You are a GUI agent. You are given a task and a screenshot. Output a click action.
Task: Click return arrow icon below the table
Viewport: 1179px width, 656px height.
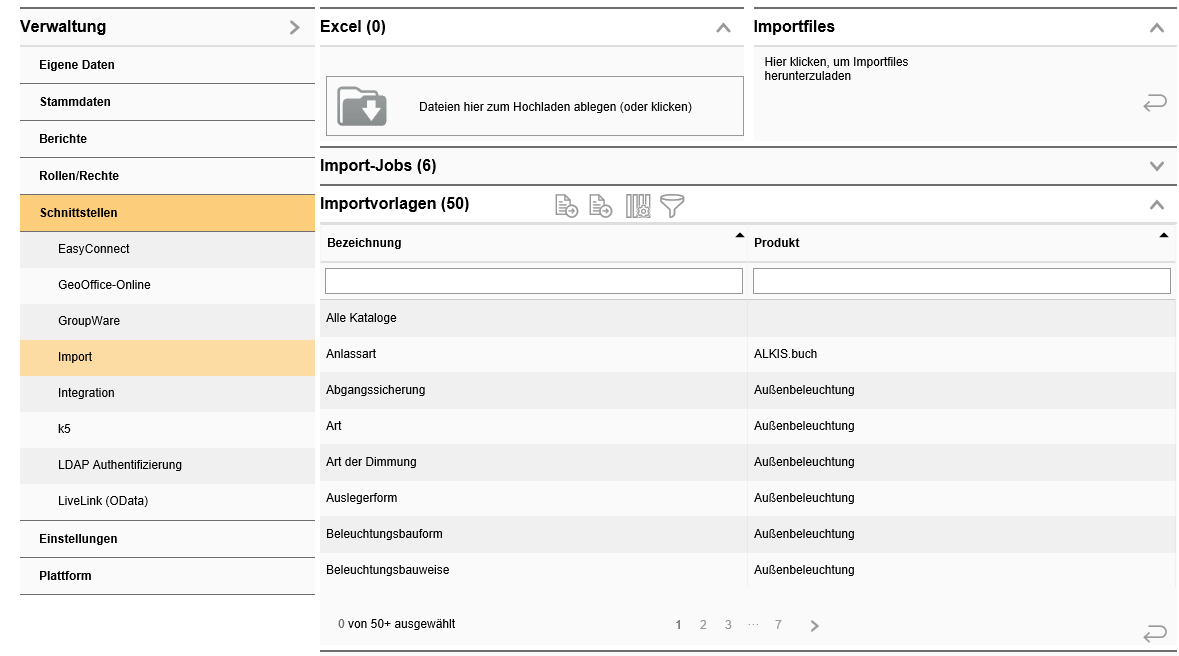tap(1154, 633)
